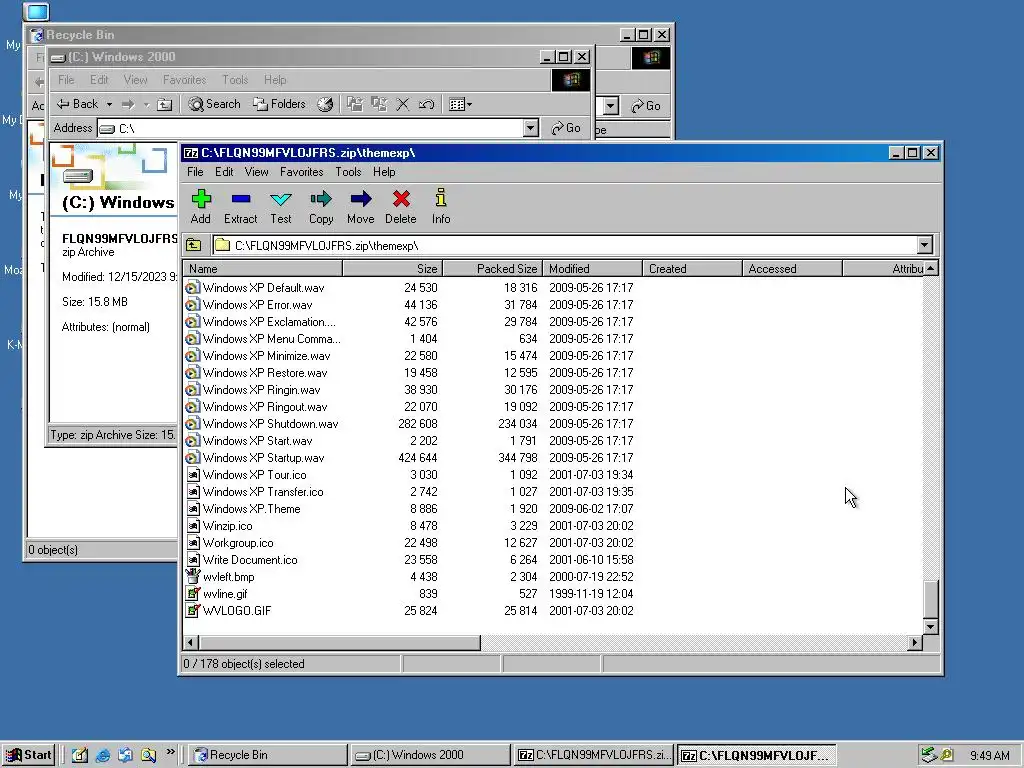Click the Add button in 7-Zip toolbar
1024x768 pixels.
pos(201,206)
